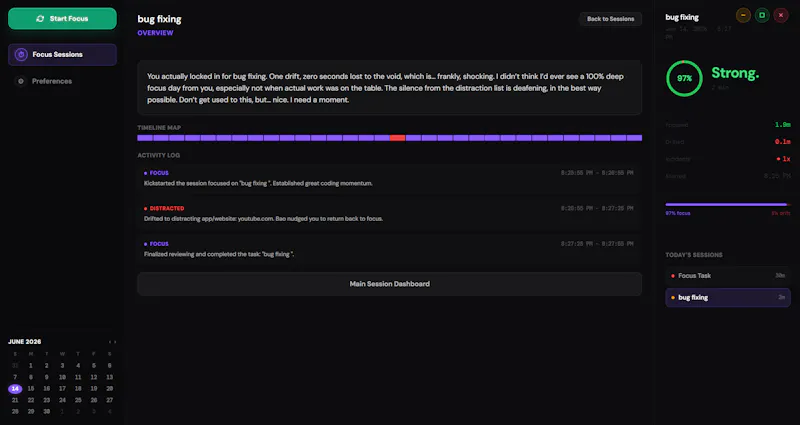Go to previous month in calendar
The image size is (800, 425).
pyautogui.click(x=110, y=342)
